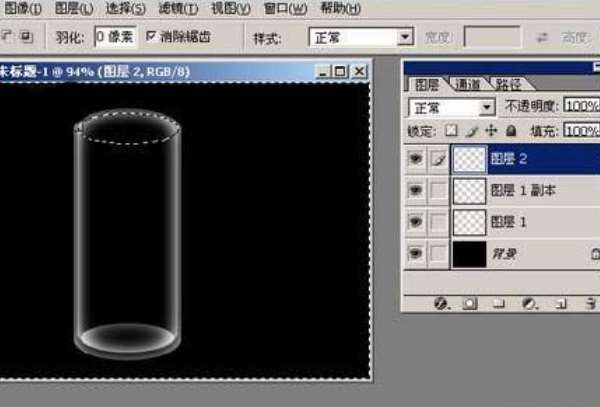Lock position move icon
600x407 pixels.
(x=491, y=131)
